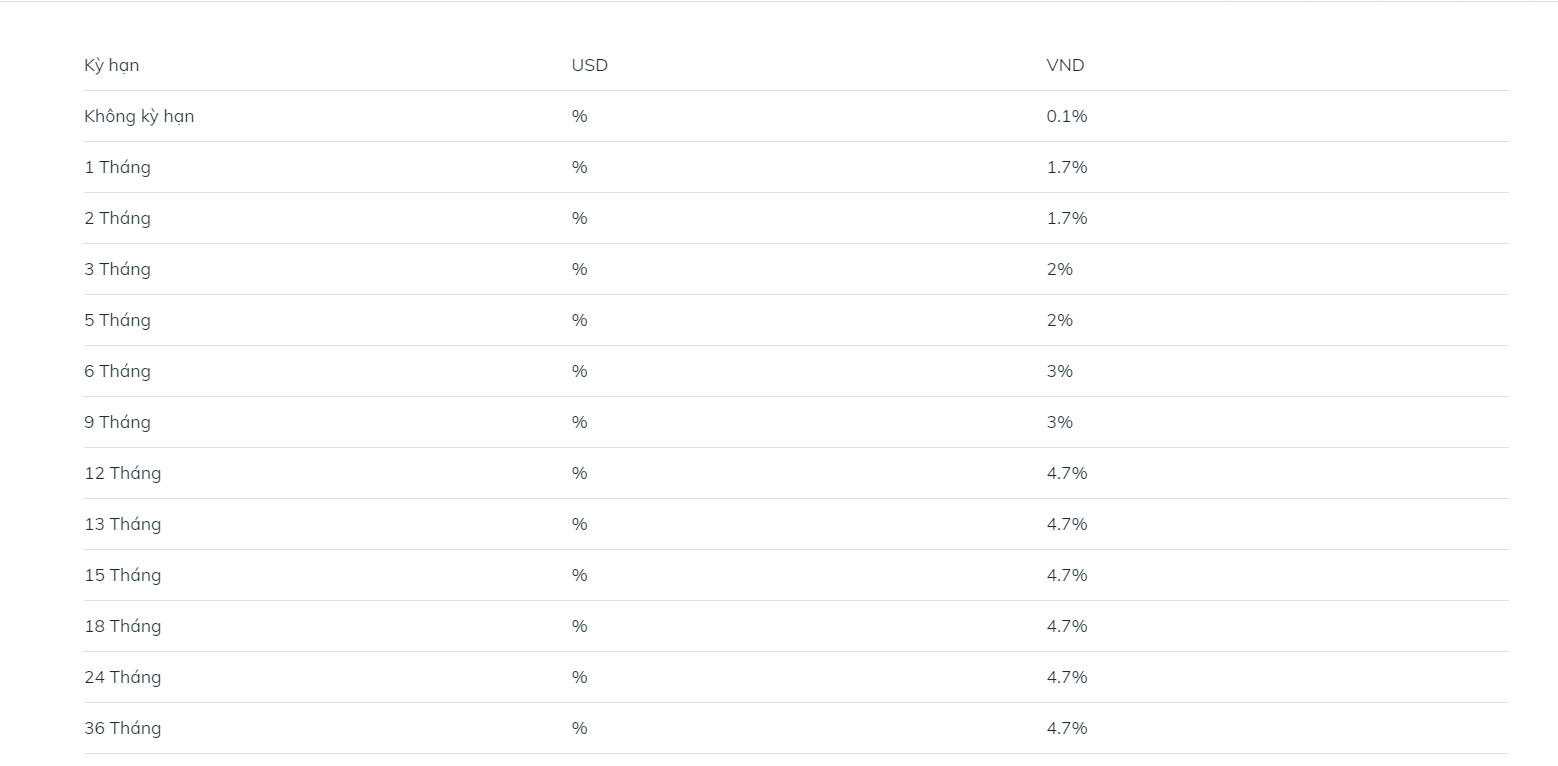This screenshot has width=1558, height=766.
Task: Click the VND rate for 9 Tháng
Action: 1060,422
